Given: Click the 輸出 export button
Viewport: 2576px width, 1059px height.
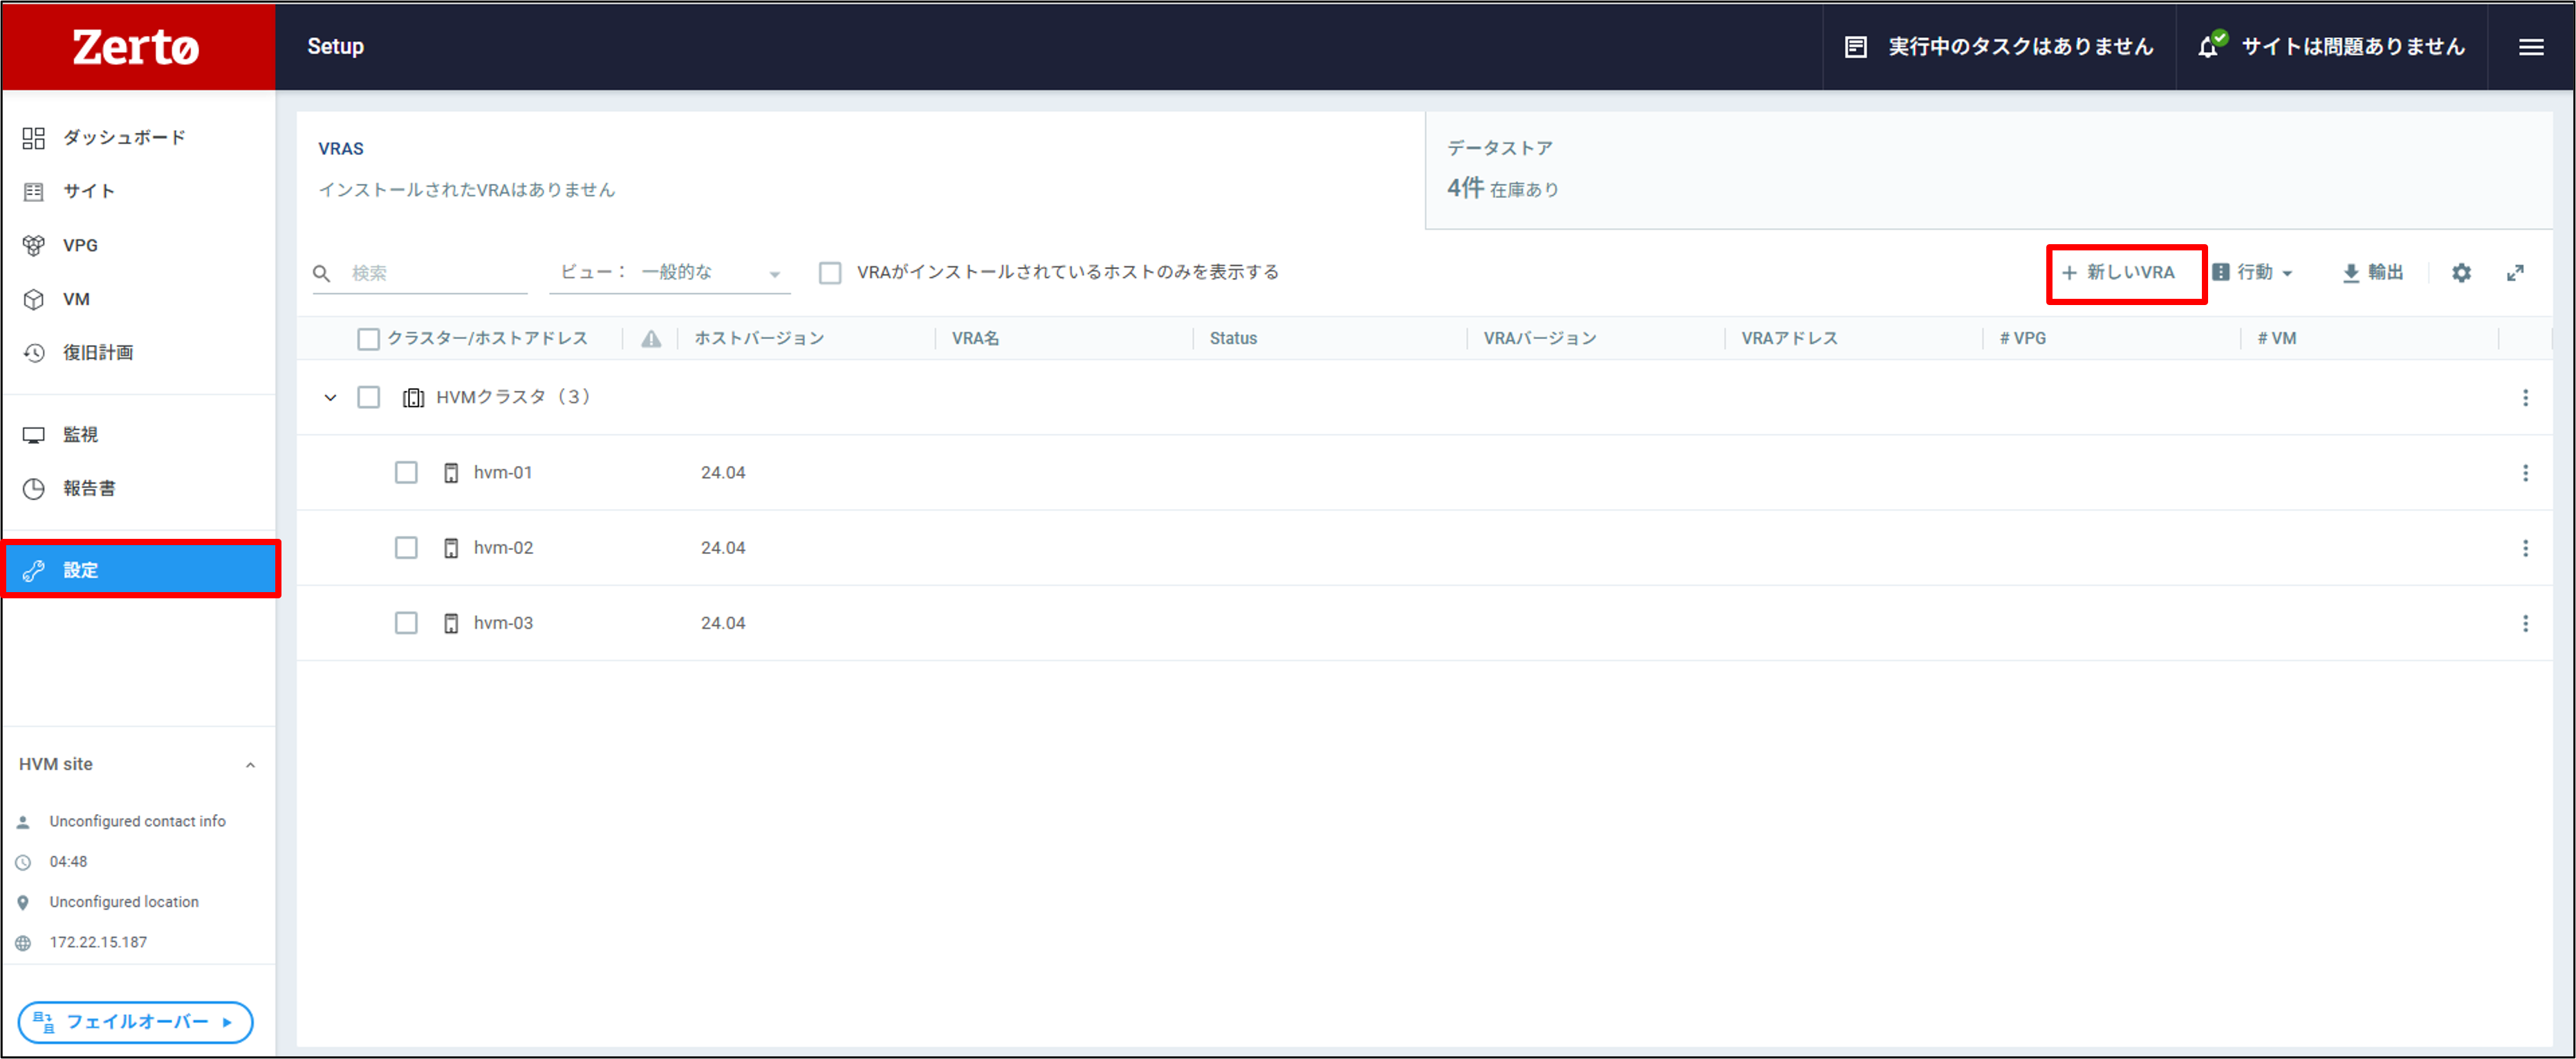Looking at the screenshot, I should 2372,273.
